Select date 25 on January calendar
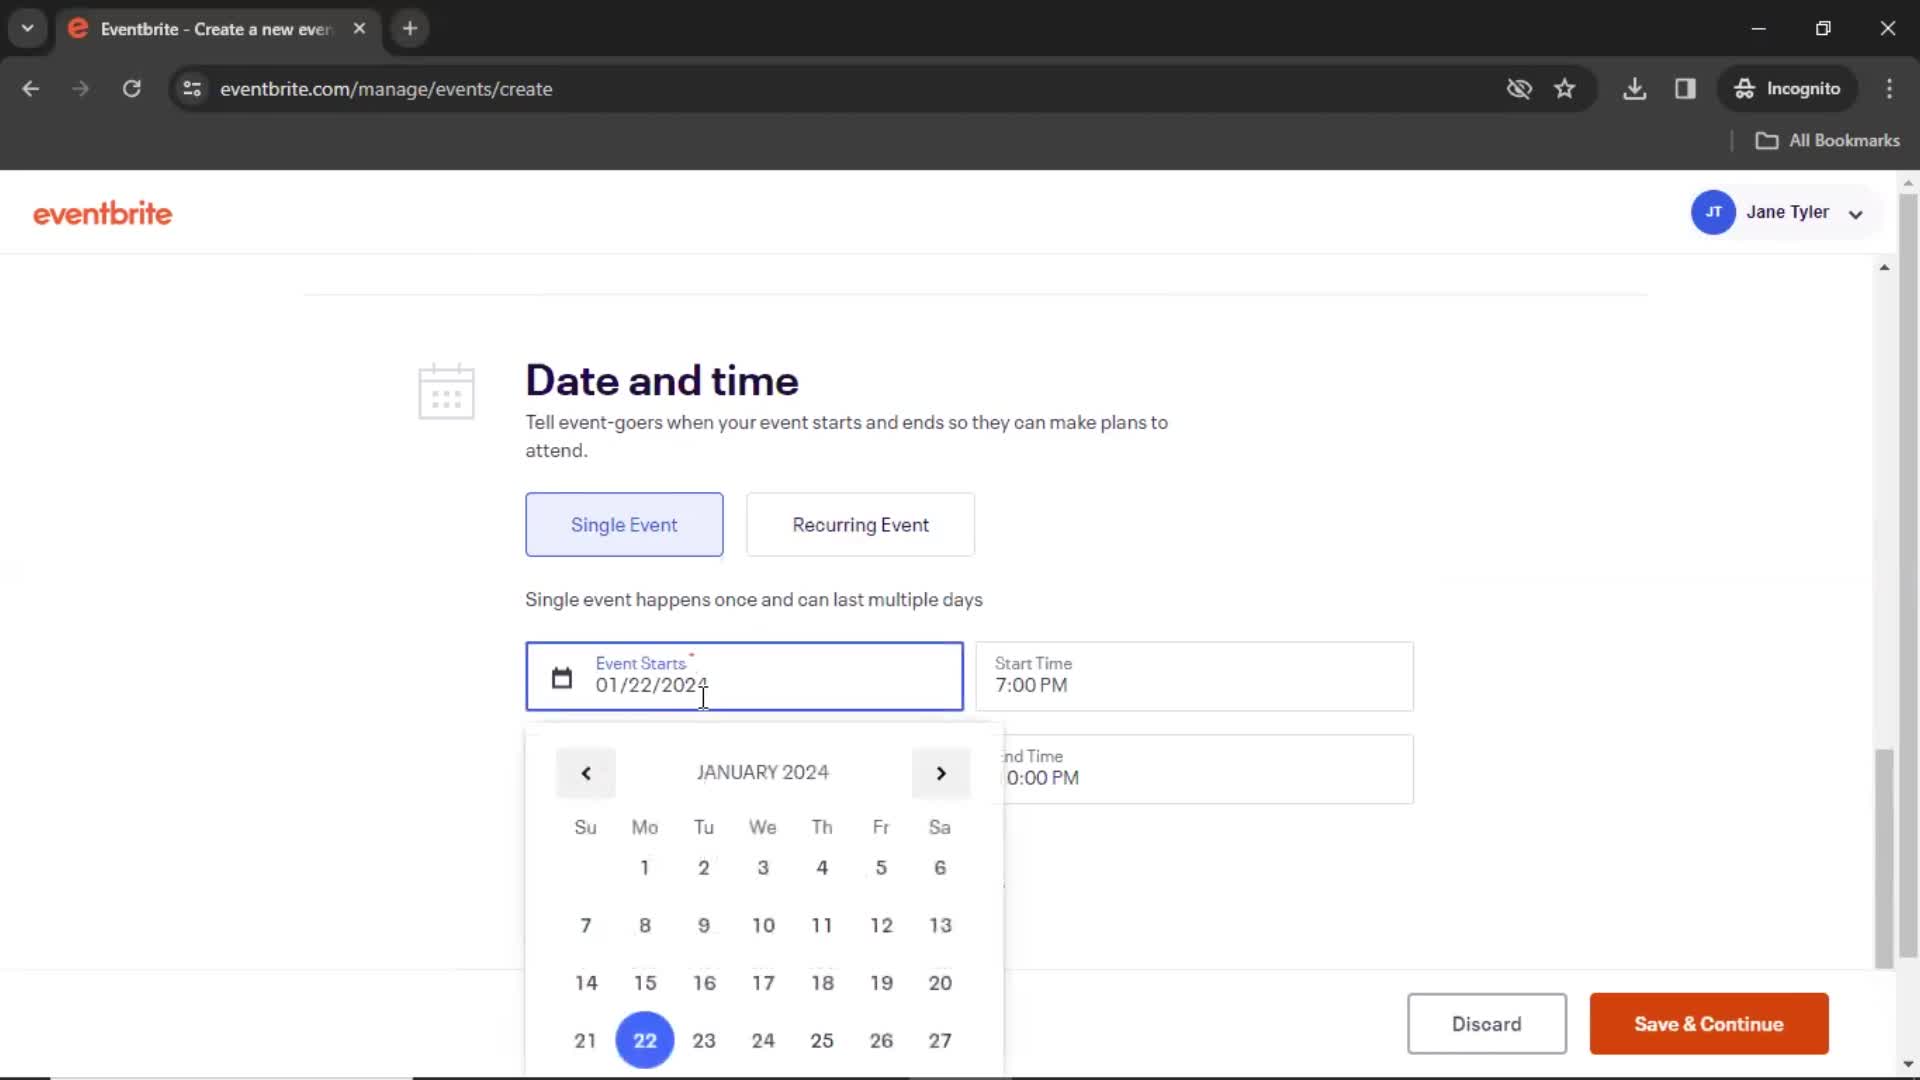Image resolution: width=1920 pixels, height=1080 pixels. click(822, 1040)
